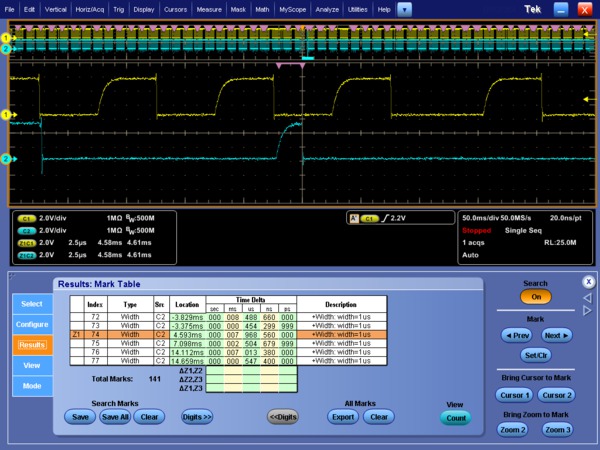Advance to the next mark

pyautogui.click(x=556, y=335)
